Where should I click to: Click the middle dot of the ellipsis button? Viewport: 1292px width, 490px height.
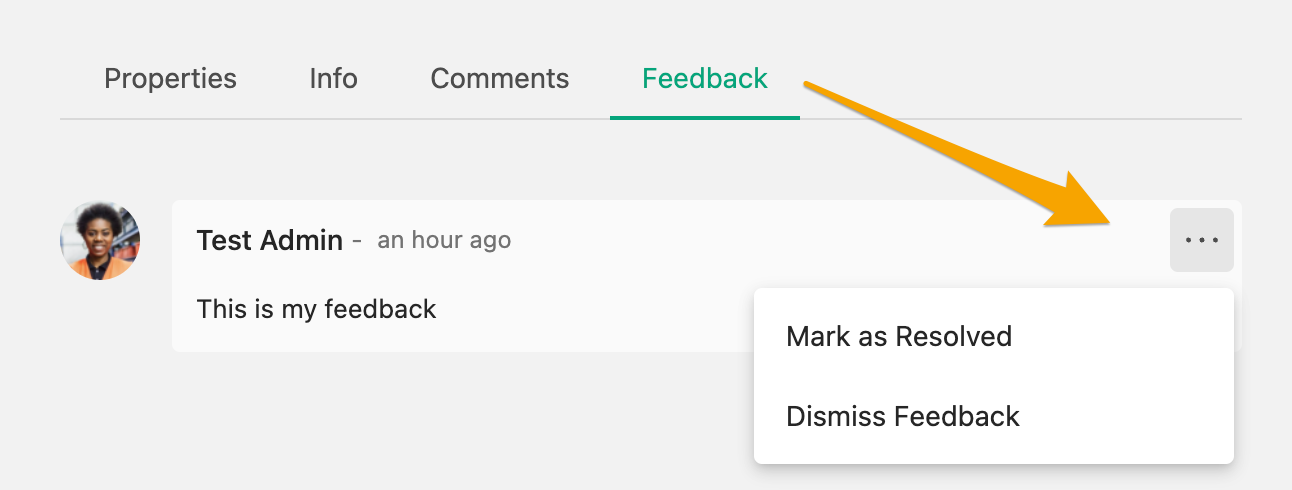(1201, 240)
